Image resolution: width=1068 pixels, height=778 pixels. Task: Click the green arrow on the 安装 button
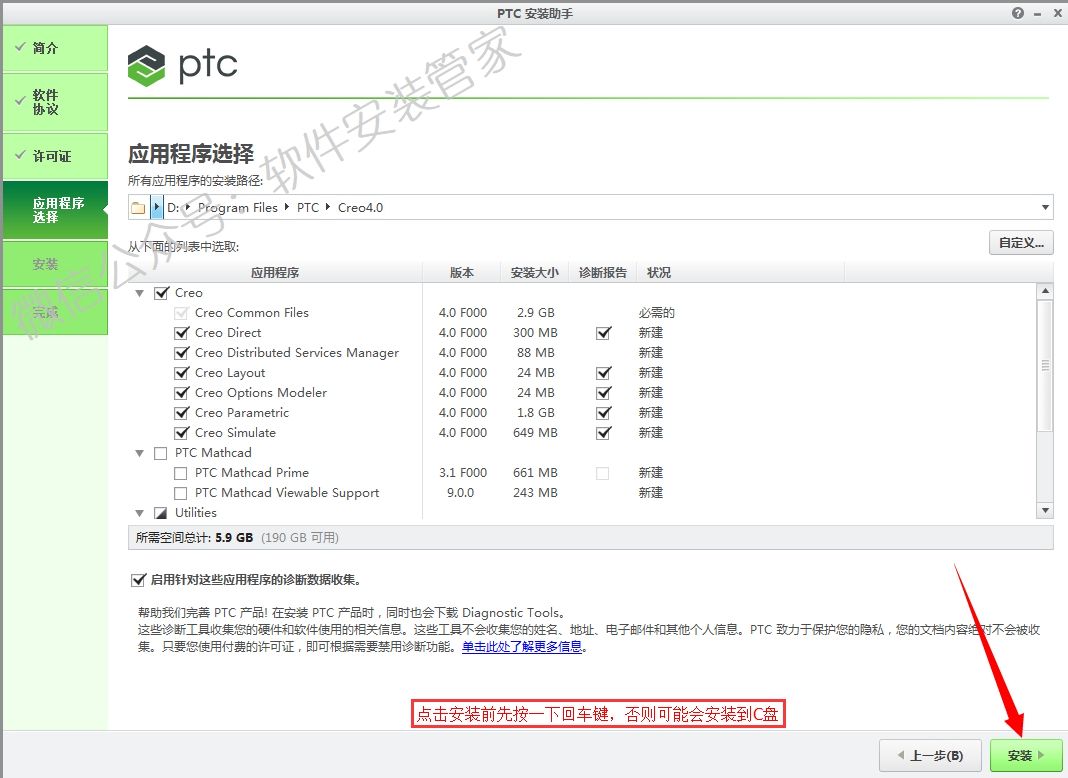coord(1039,756)
